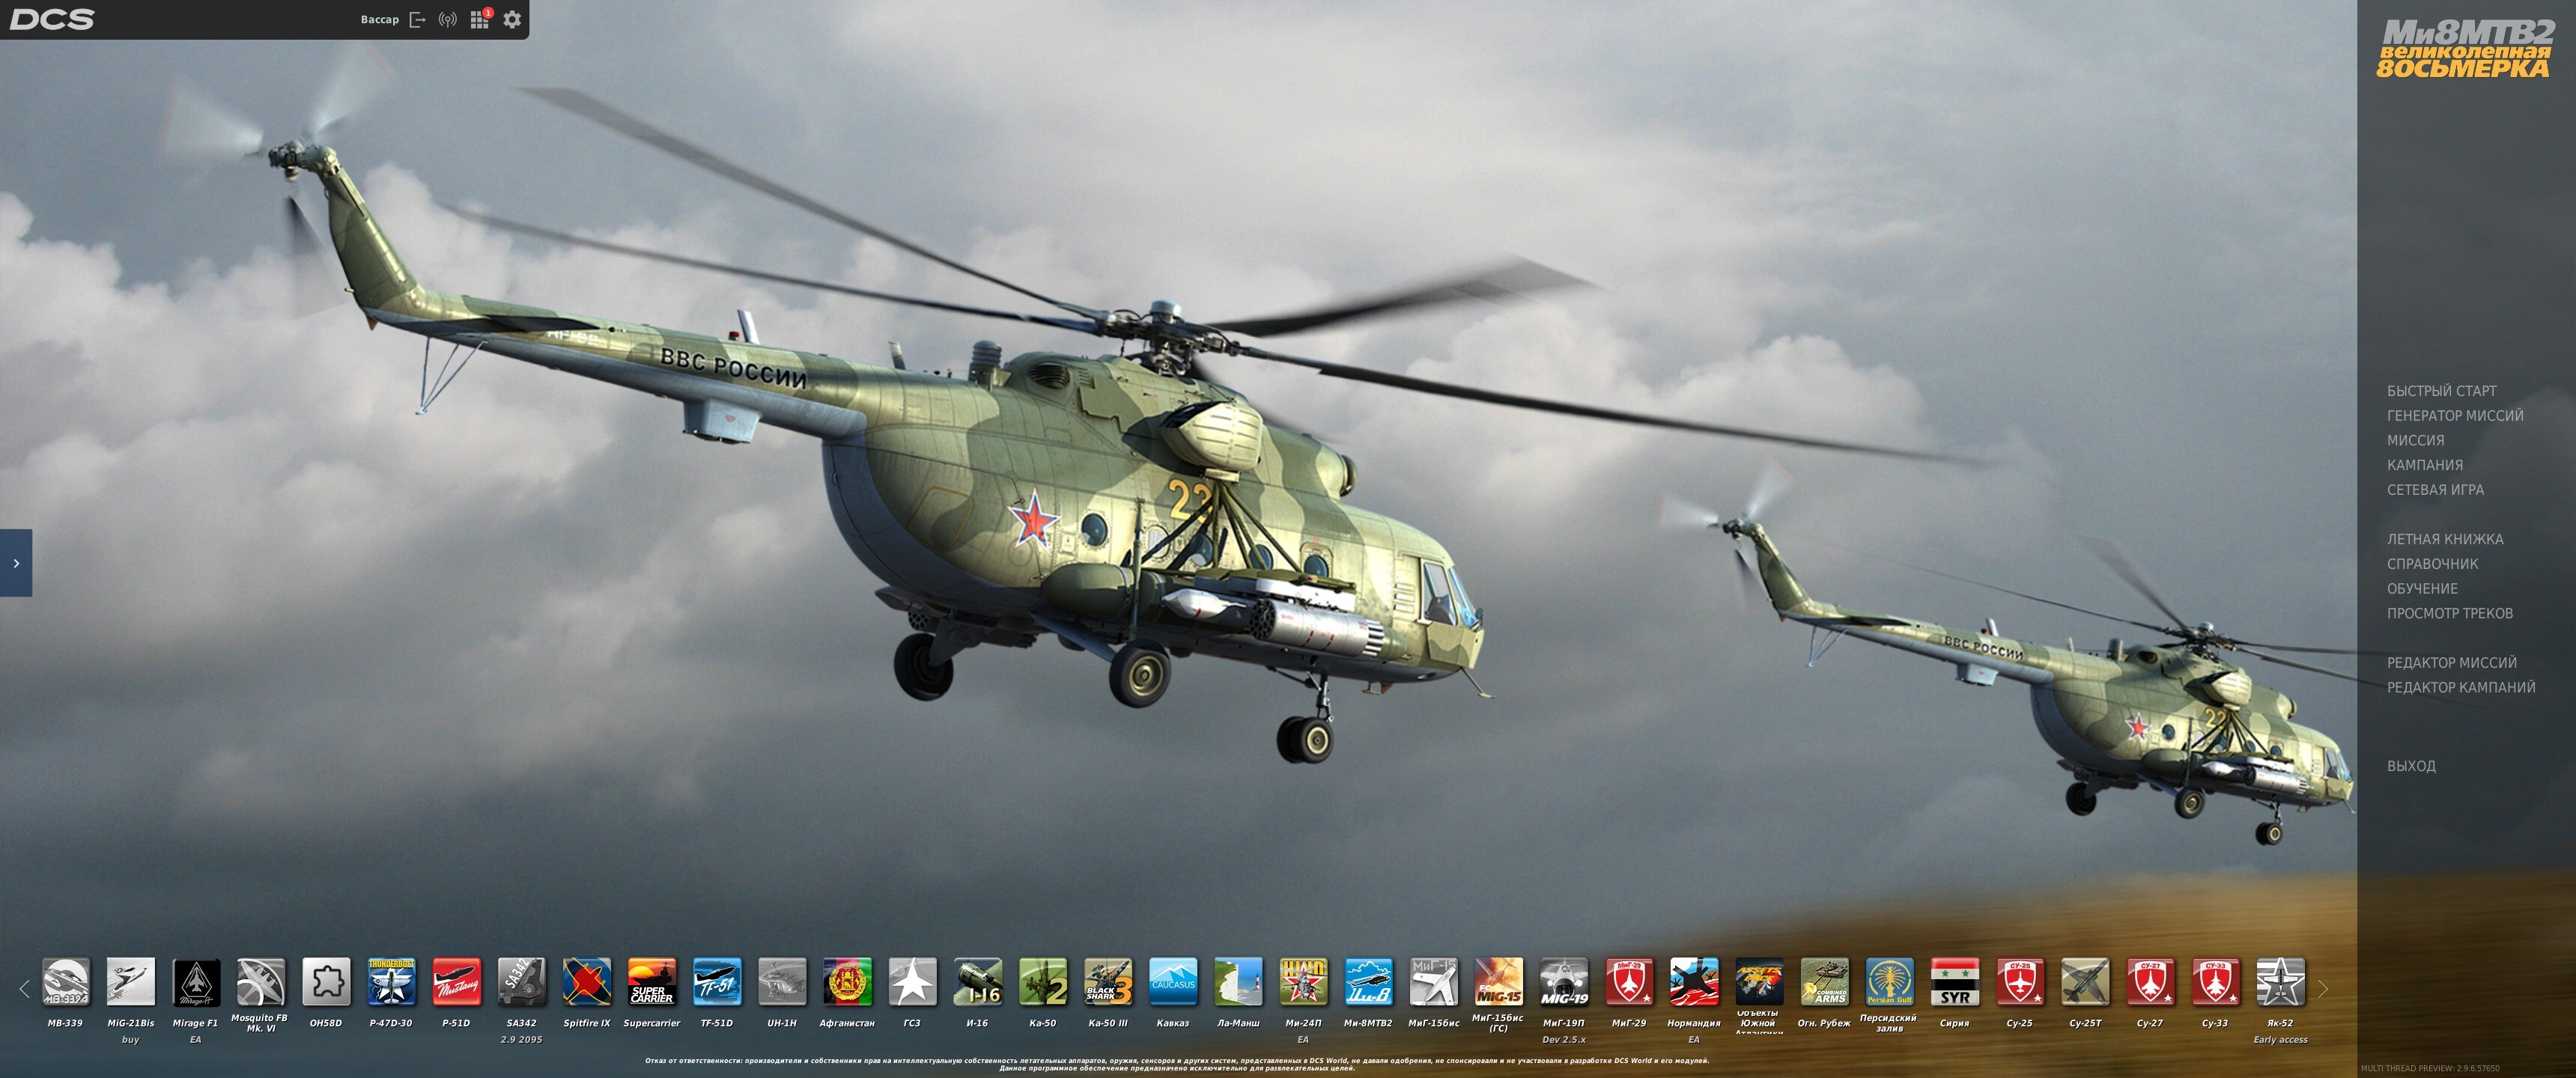Viewport: 2576px width, 1078px height.
Task: Select the Ми-24П module icon
Action: 1303,981
